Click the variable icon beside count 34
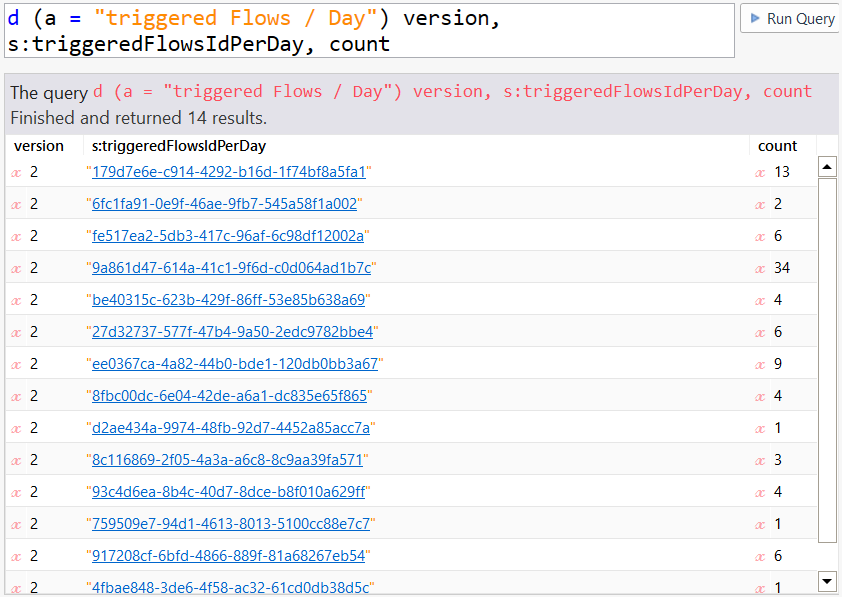842x597 pixels. click(x=760, y=268)
